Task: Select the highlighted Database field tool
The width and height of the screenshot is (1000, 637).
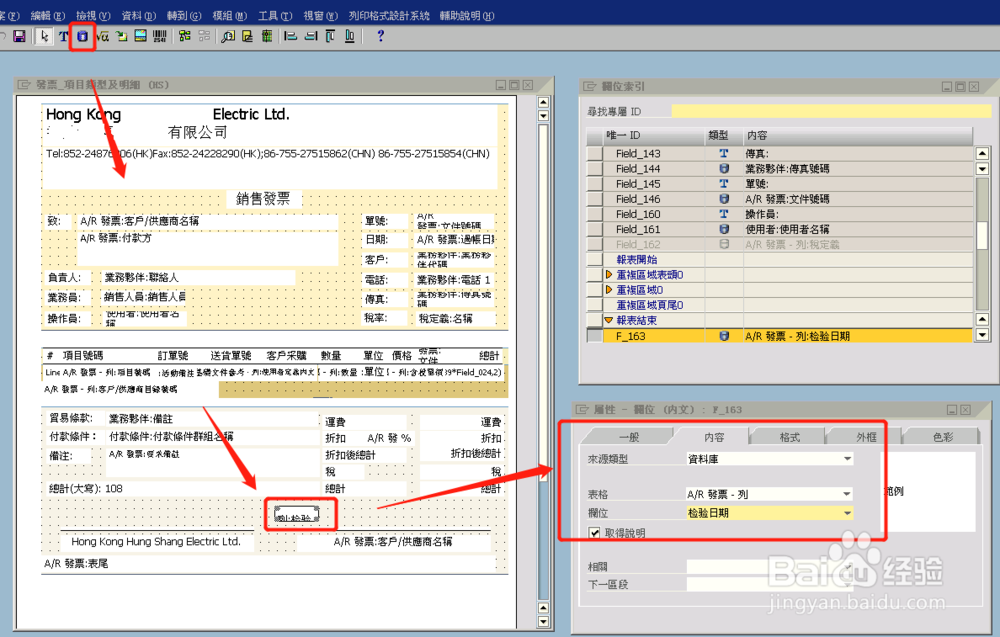Action: coord(83,36)
